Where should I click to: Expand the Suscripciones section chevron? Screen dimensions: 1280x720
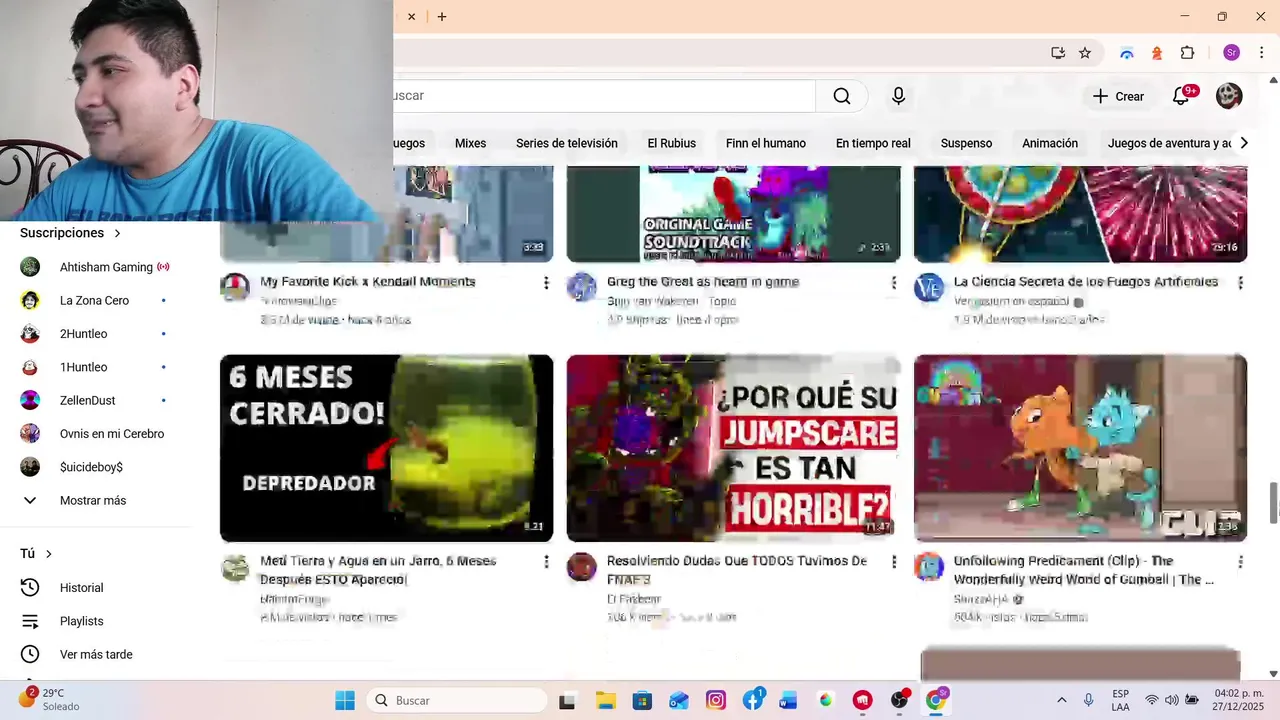point(117,233)
